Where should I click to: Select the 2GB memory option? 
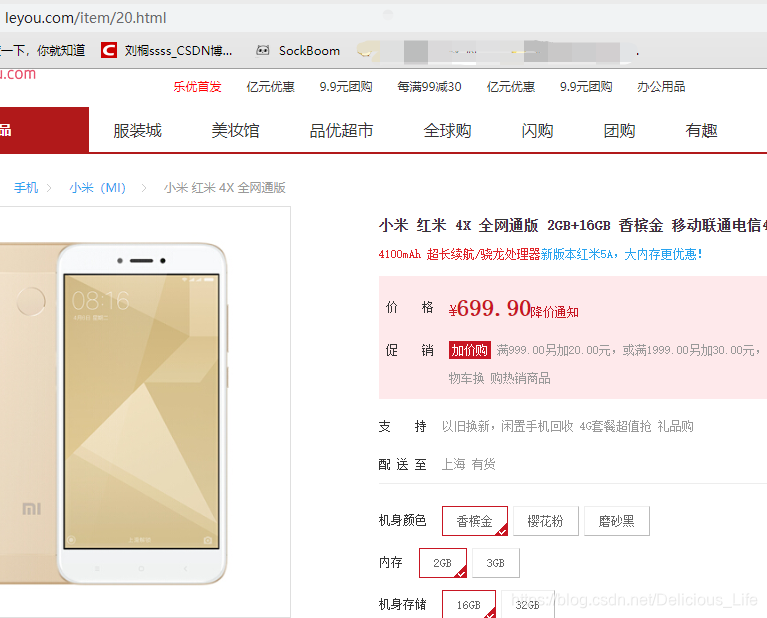(443, 563)
